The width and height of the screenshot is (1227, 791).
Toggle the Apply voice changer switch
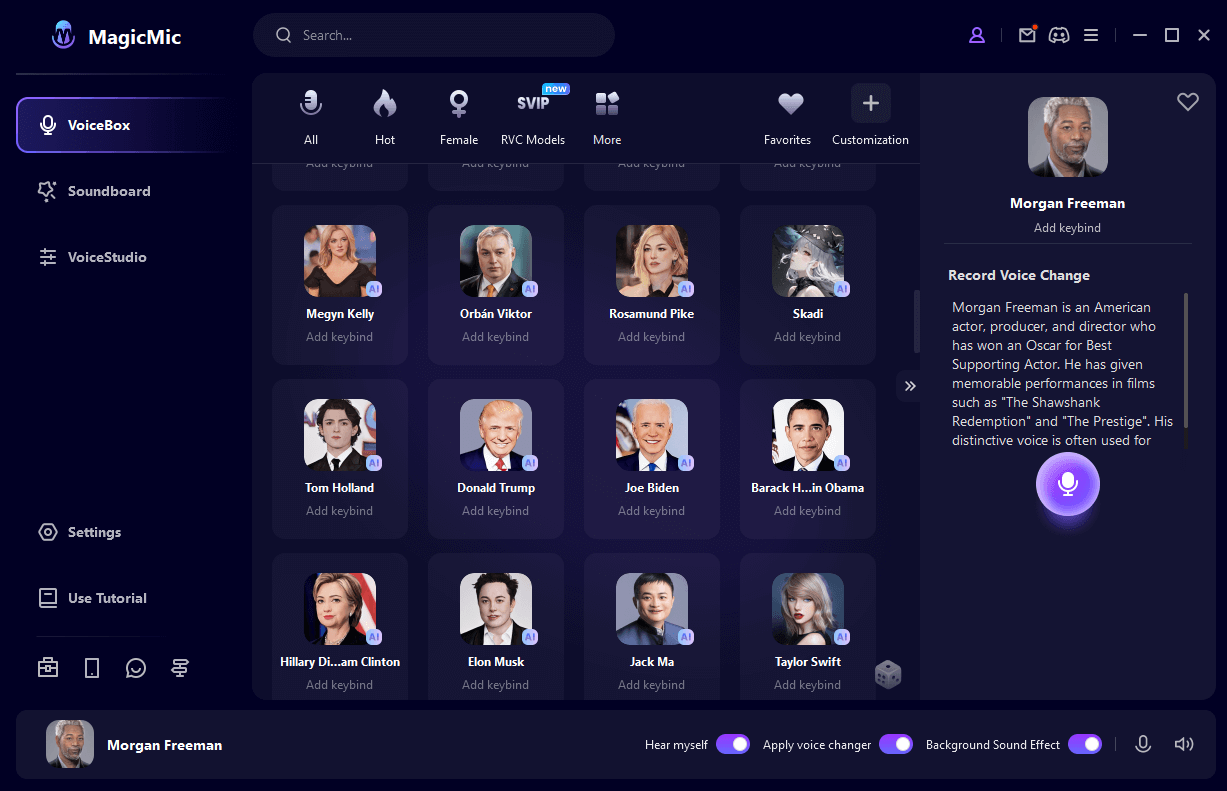coord(896,744)
